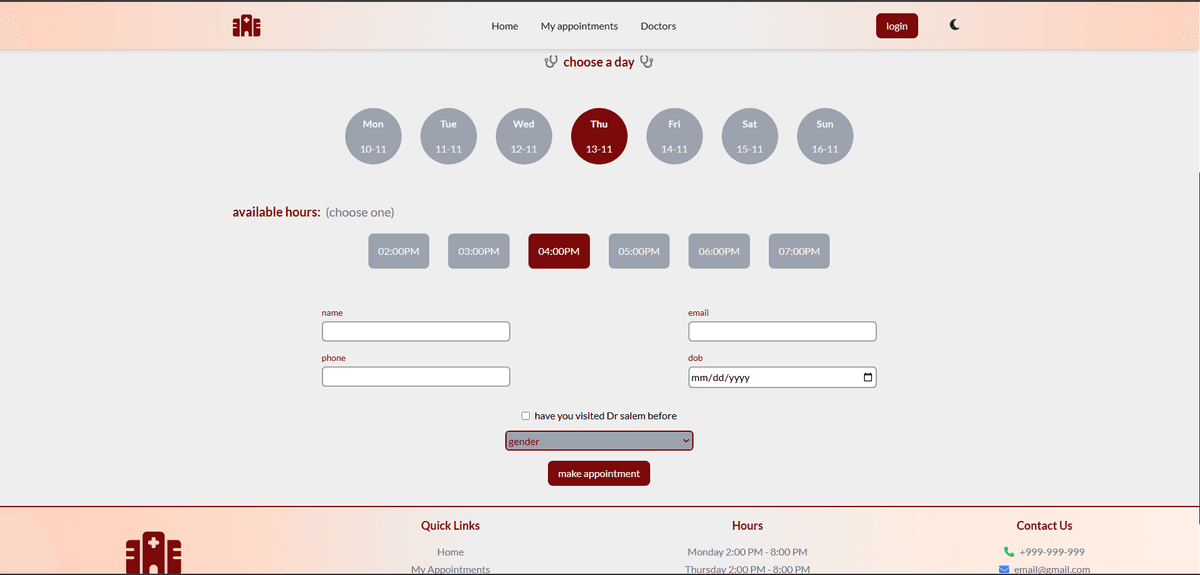Open the Home link in footer Quick Links

[x=450, y=552]
